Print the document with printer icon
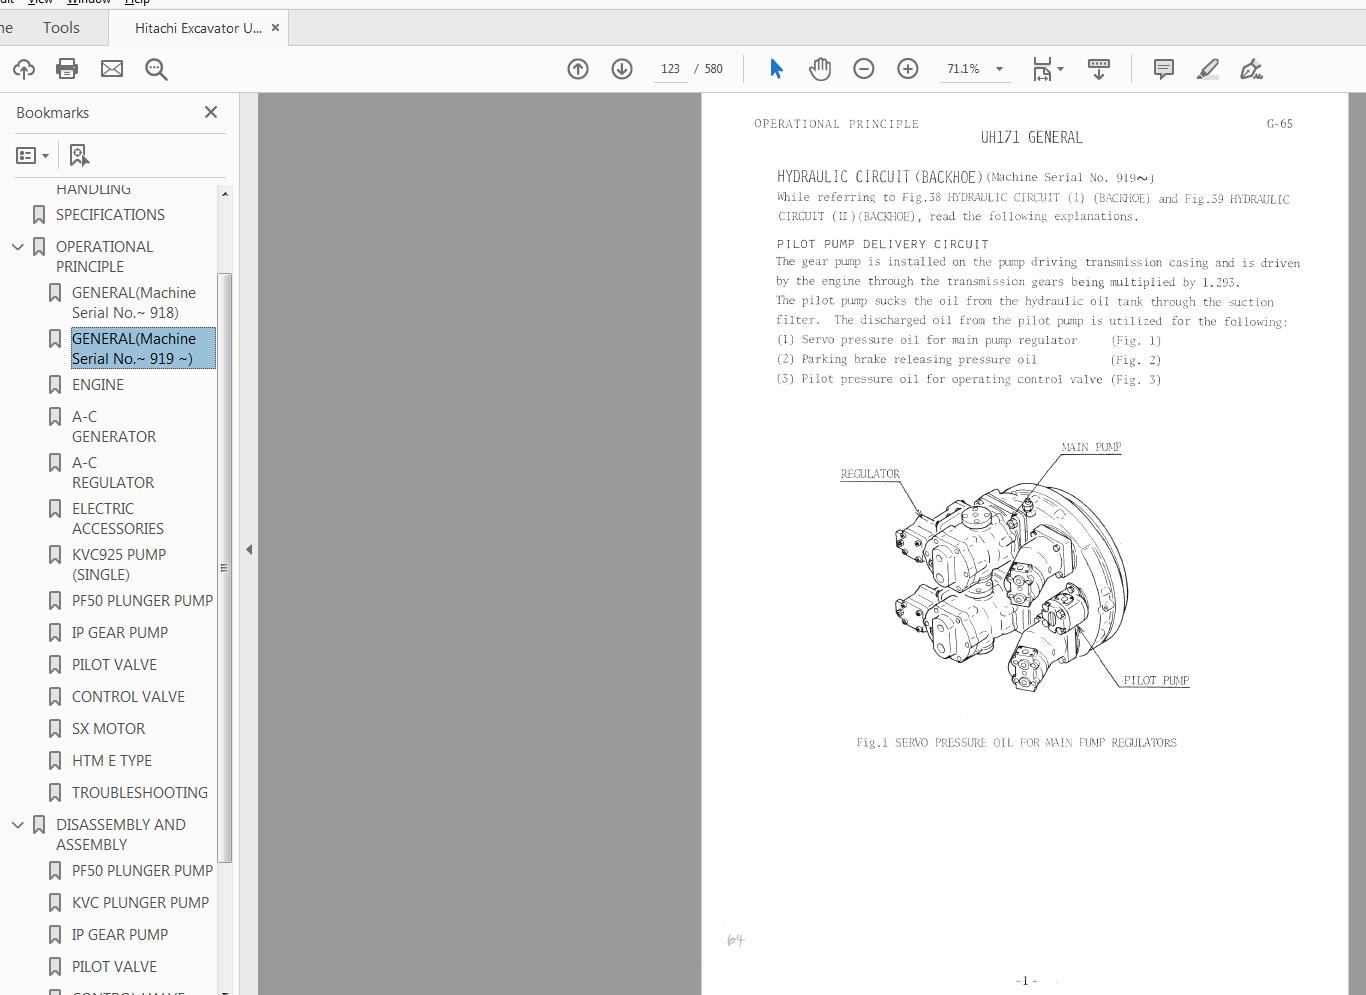The height and width of the screenshot is (995, 1366). (67, 69)
